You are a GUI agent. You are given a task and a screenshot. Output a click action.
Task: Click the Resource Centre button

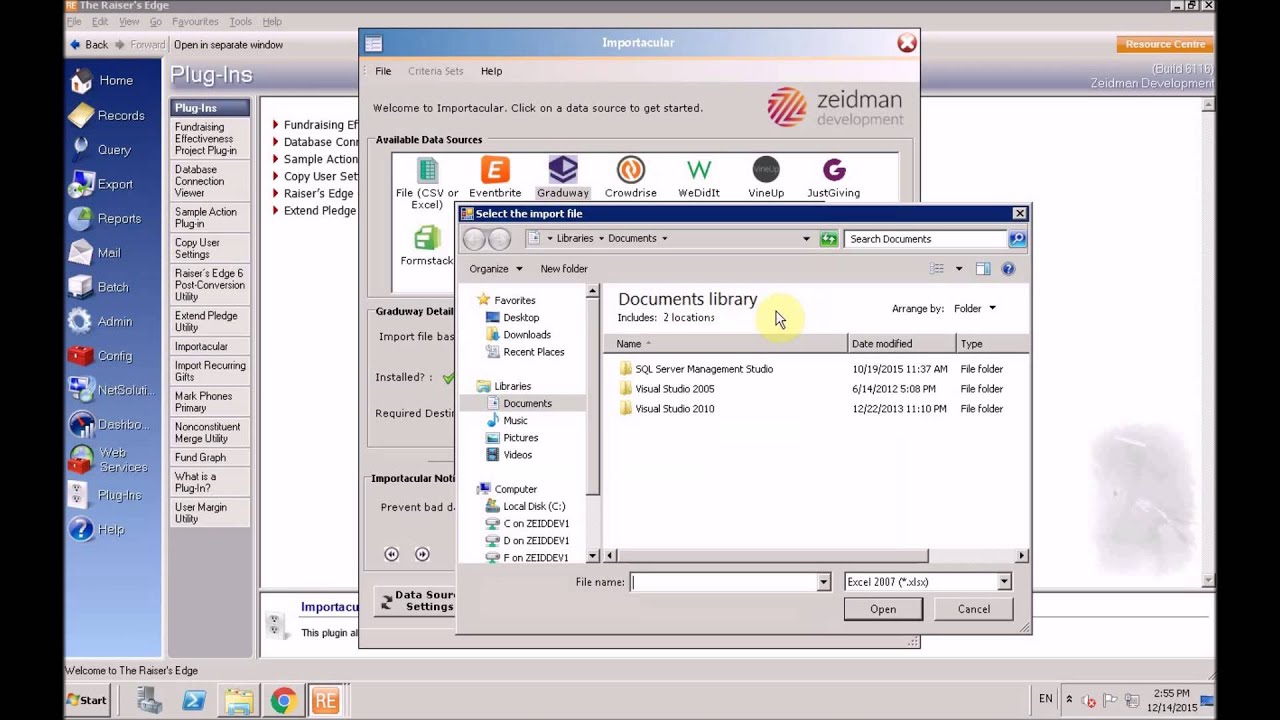tap(1165, 44)
